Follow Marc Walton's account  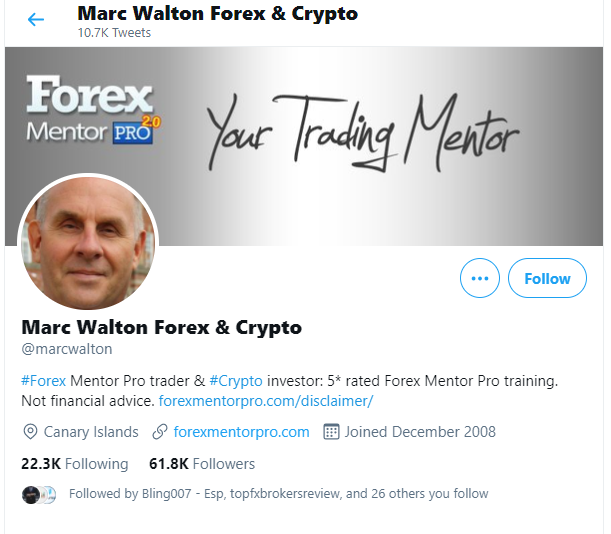pos(547,278)
